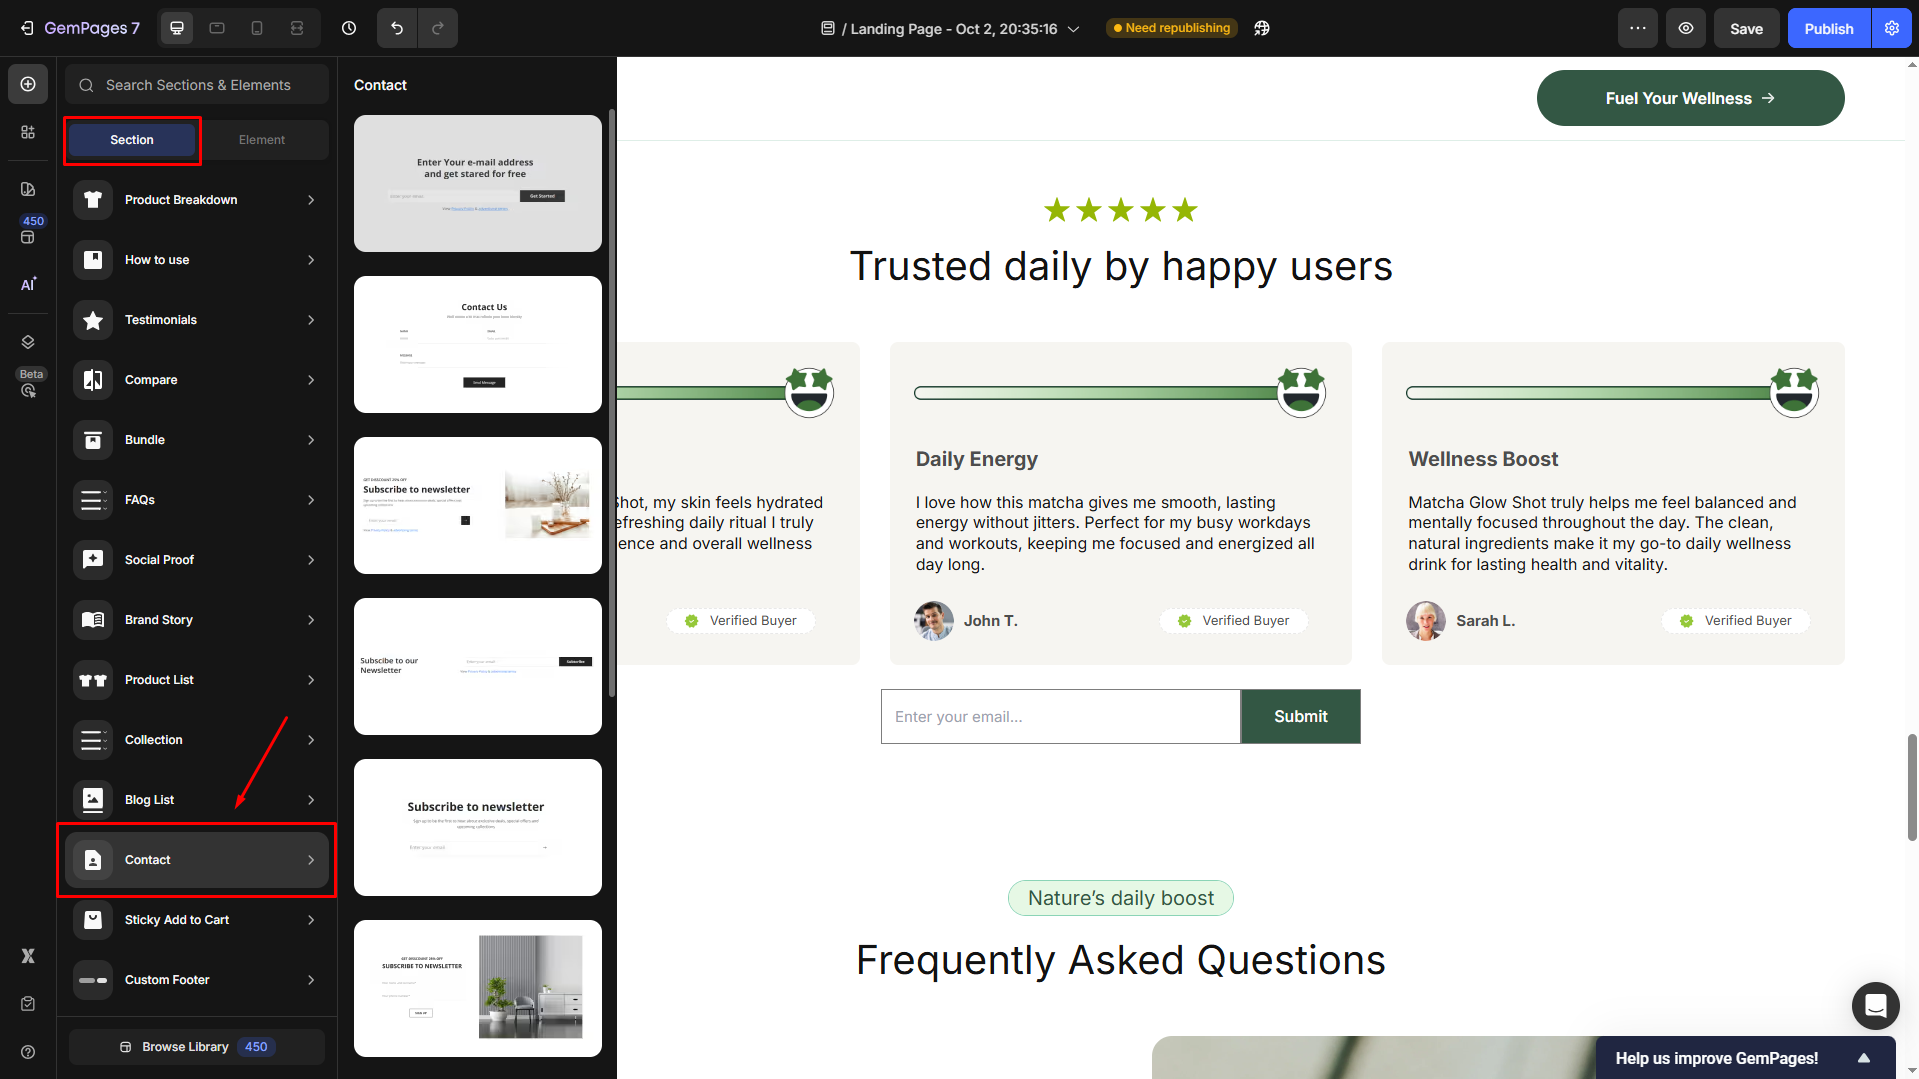1919x1079 pixels.
Task: Open the help question mark icon
Action: (28, 1052)
